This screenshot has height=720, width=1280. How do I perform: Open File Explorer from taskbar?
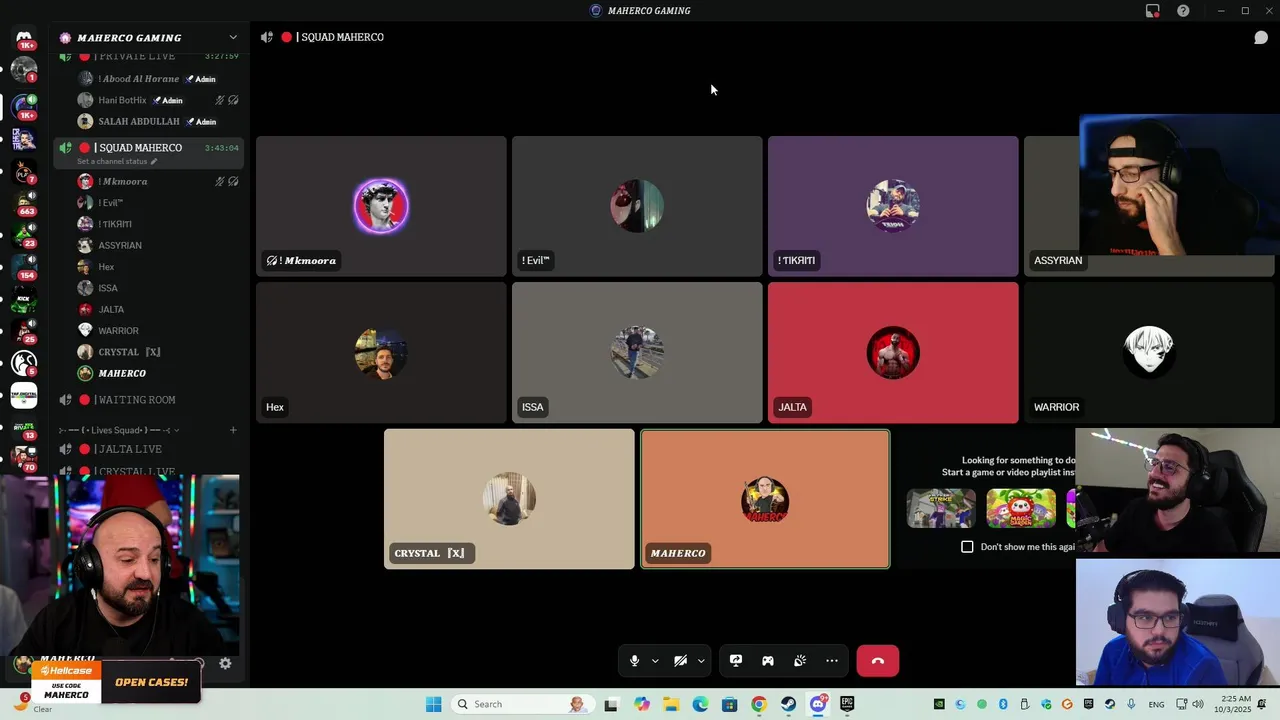(670, 704)
